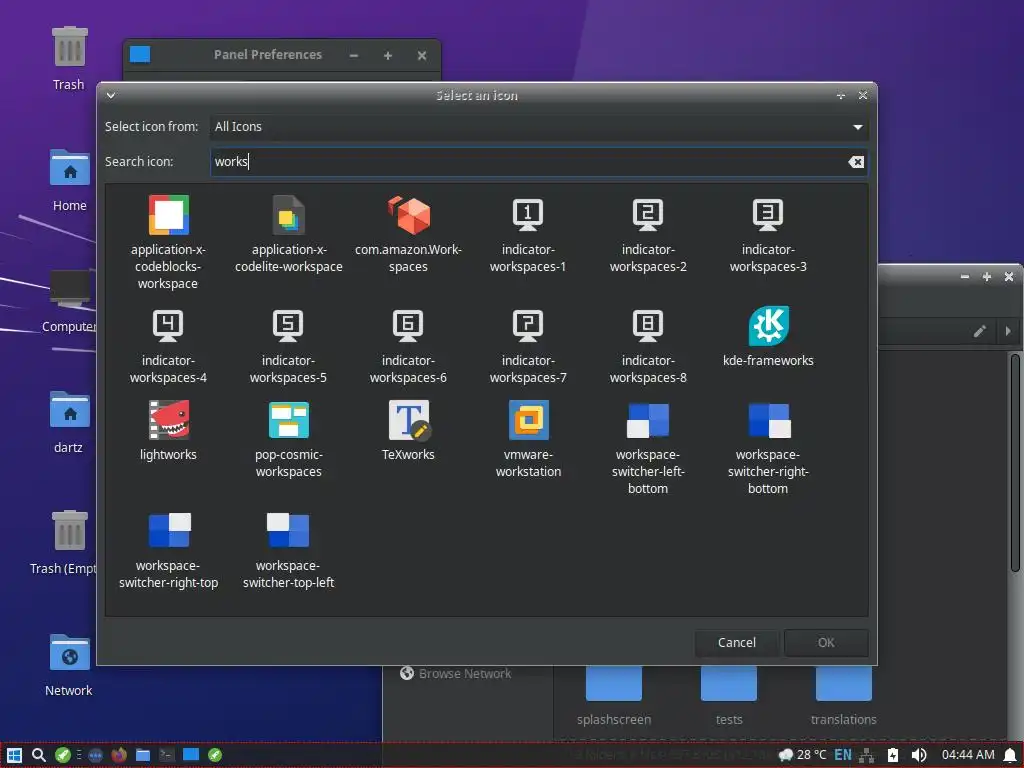This screenshot has height=768, width=1024.
Task: Open the Computer desktop icon
Action: (x=69, y=300)
